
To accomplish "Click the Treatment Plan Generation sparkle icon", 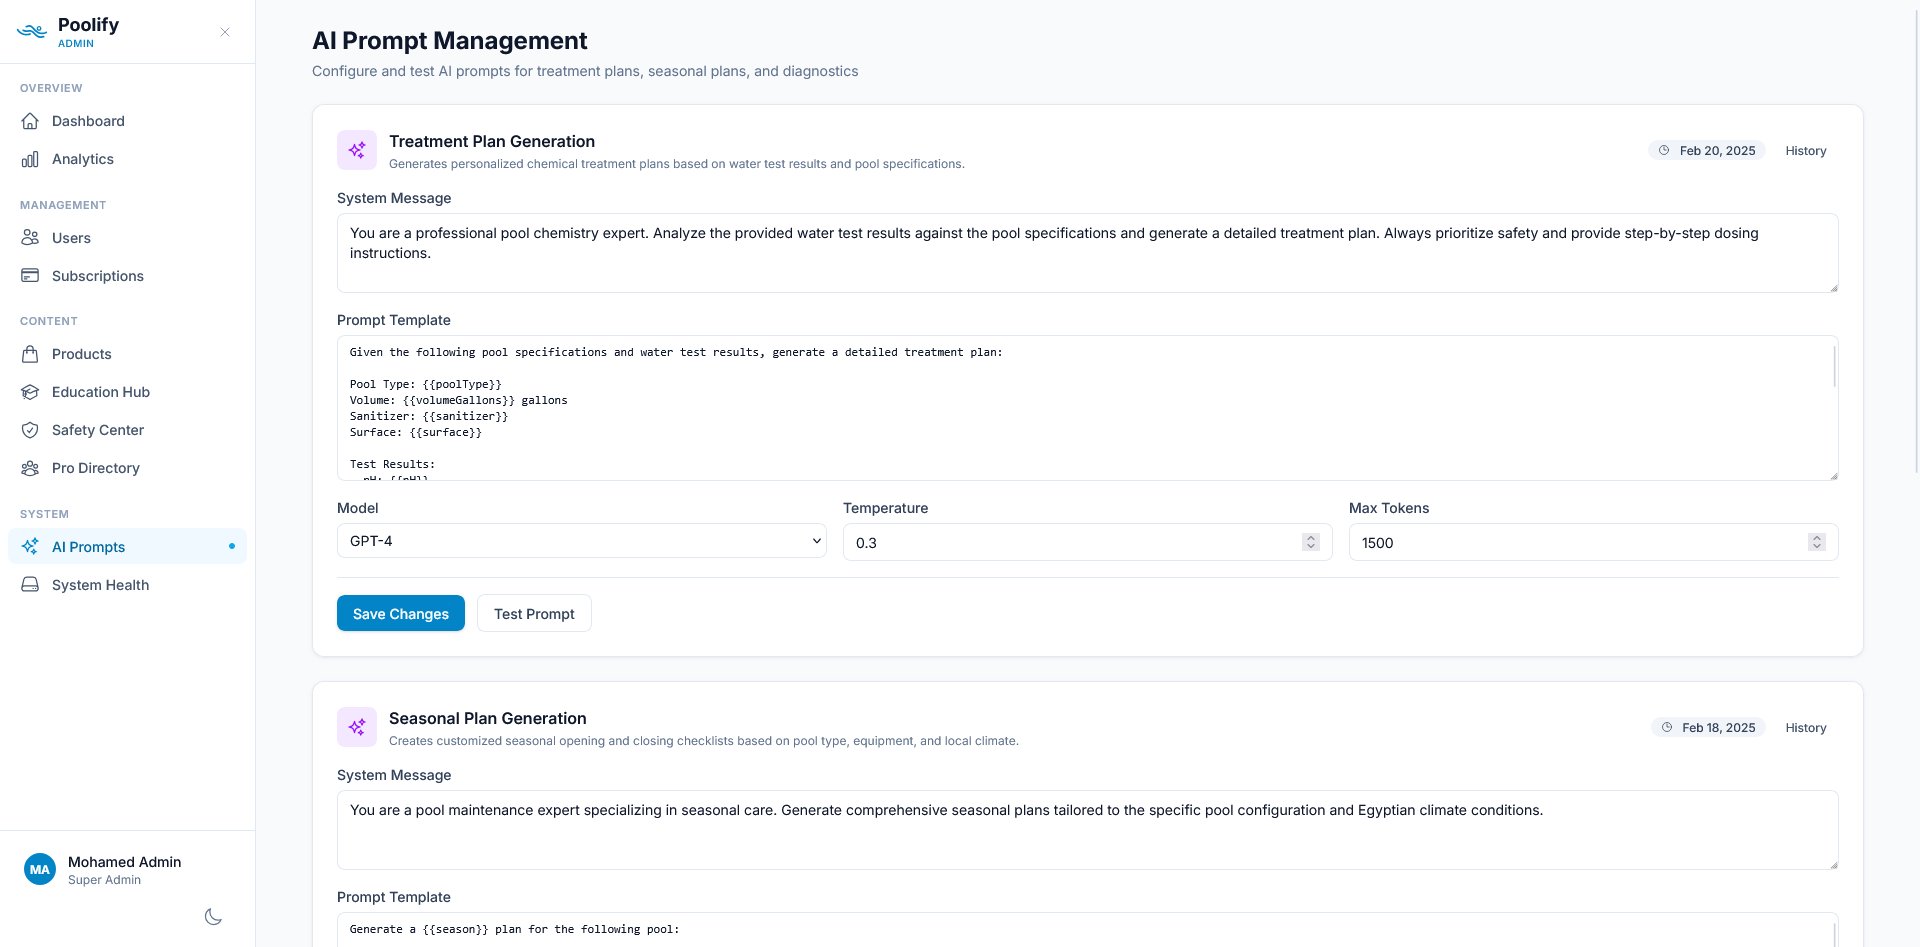I will [357, 150].
